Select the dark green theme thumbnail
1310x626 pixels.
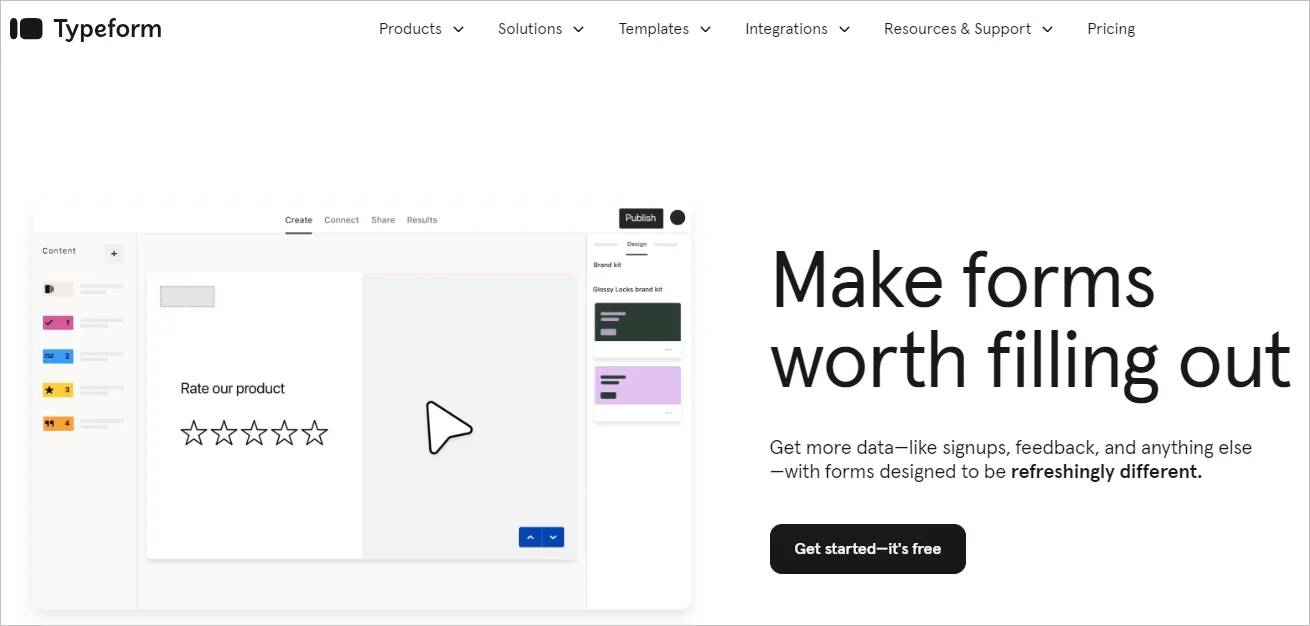point(638,322)
